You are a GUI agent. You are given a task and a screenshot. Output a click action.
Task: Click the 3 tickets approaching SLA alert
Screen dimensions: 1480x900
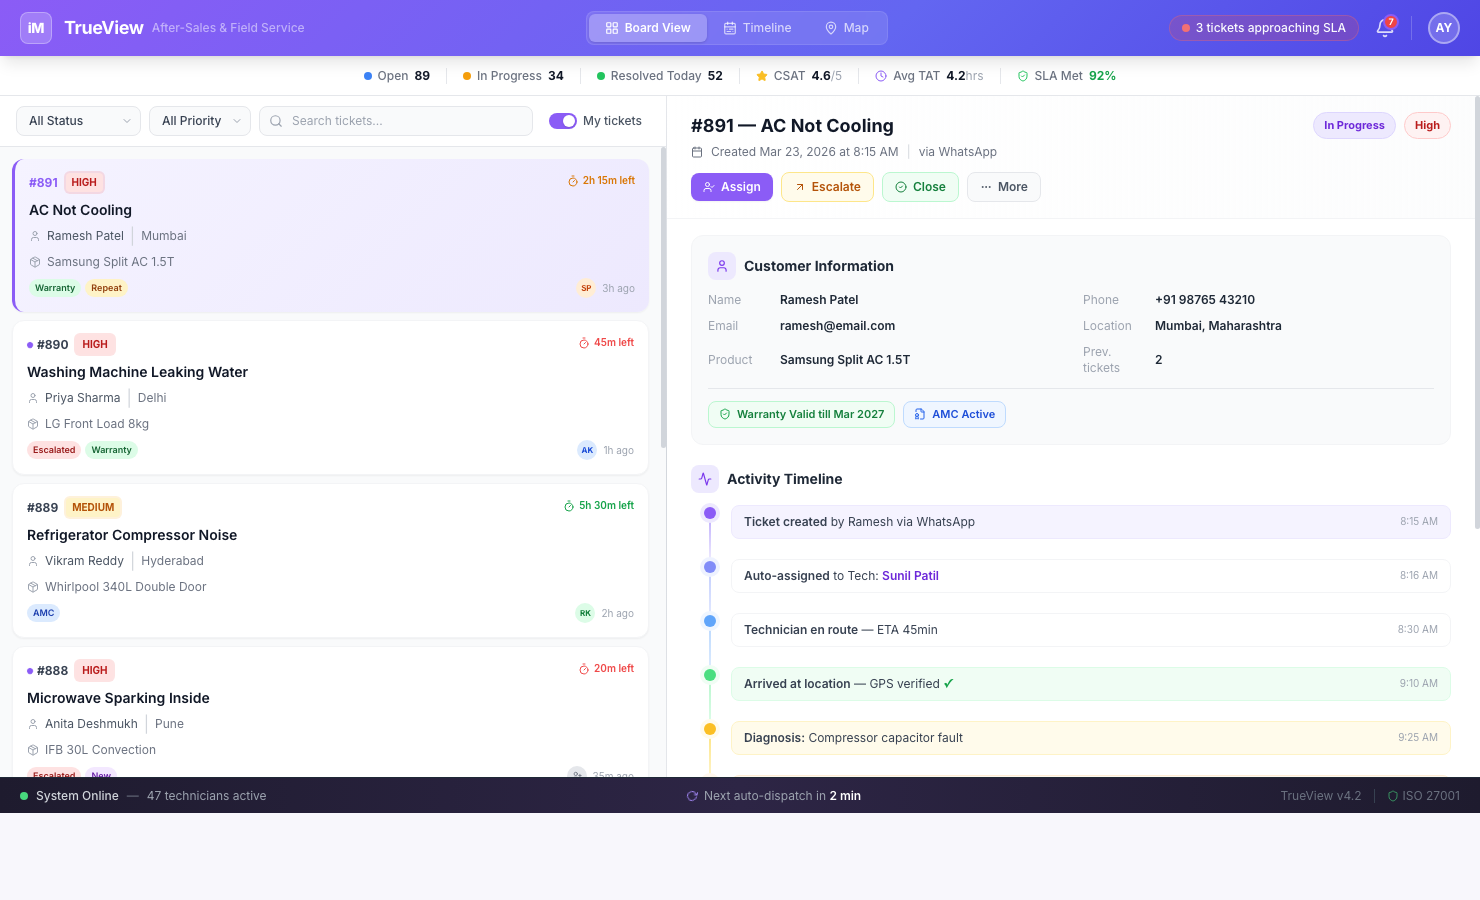click(x=1263, y=28)
